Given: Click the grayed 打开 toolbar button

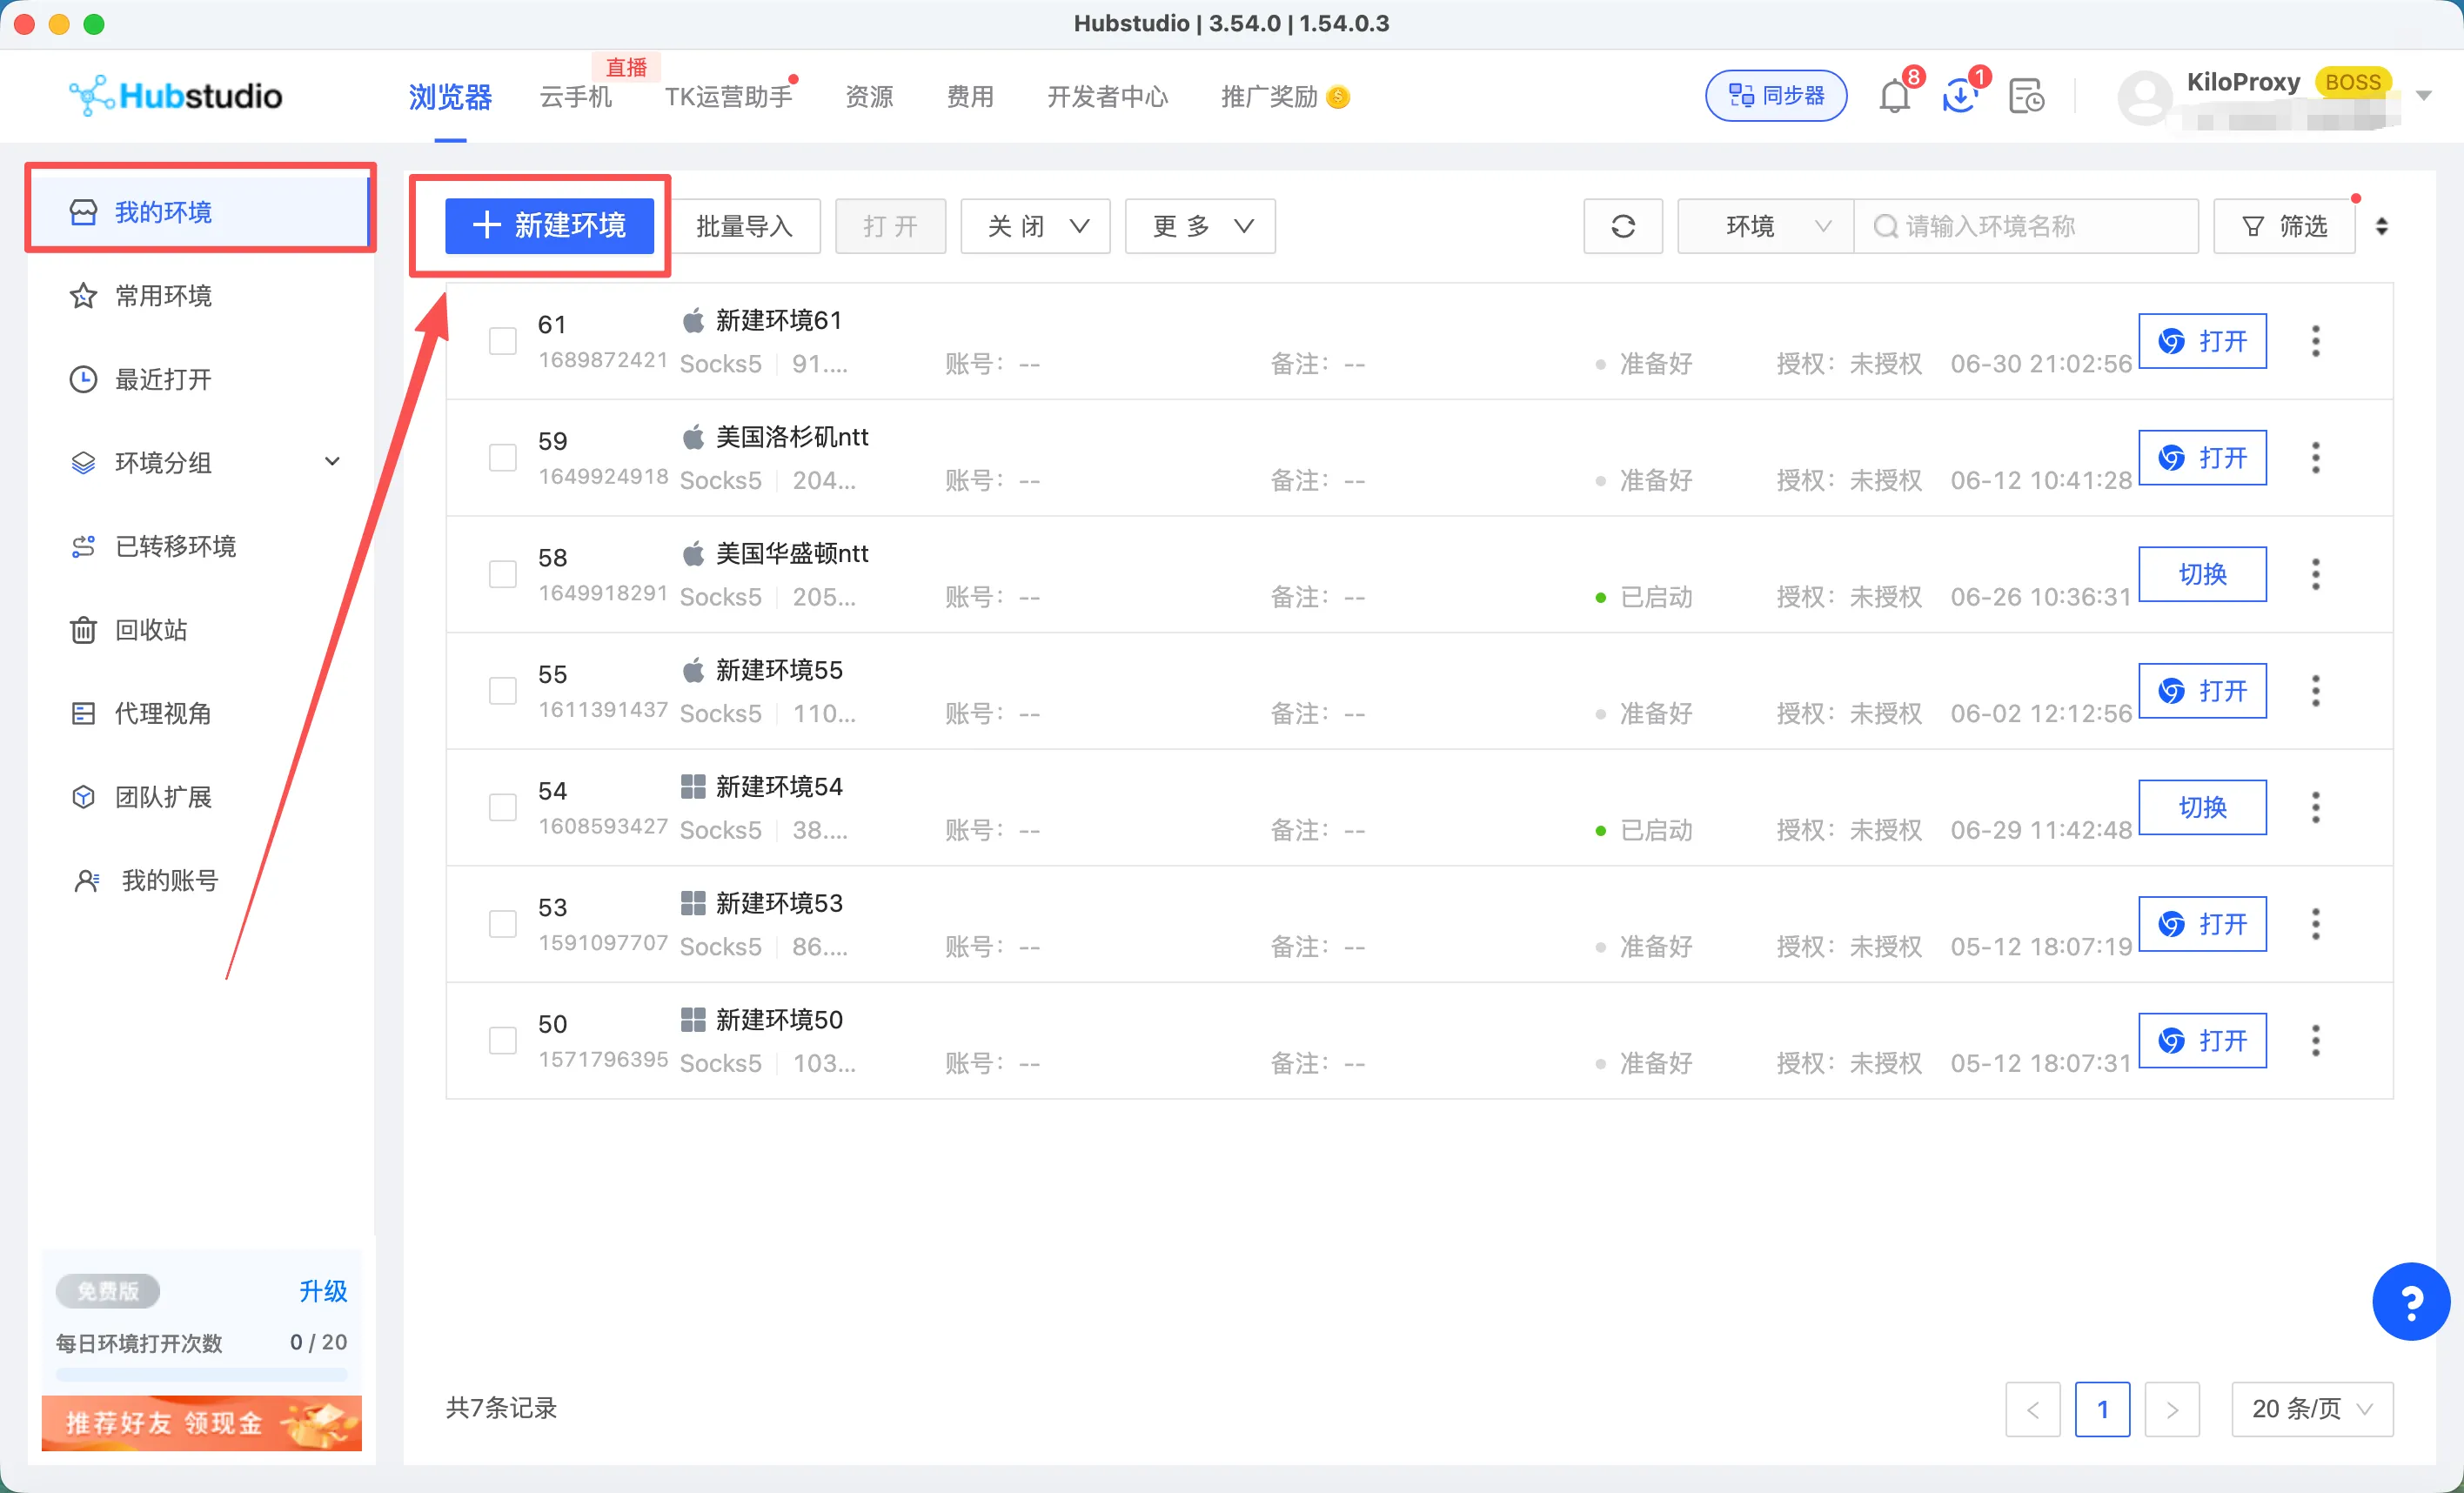Looking at the screenshot, I should tap(890, 226).
